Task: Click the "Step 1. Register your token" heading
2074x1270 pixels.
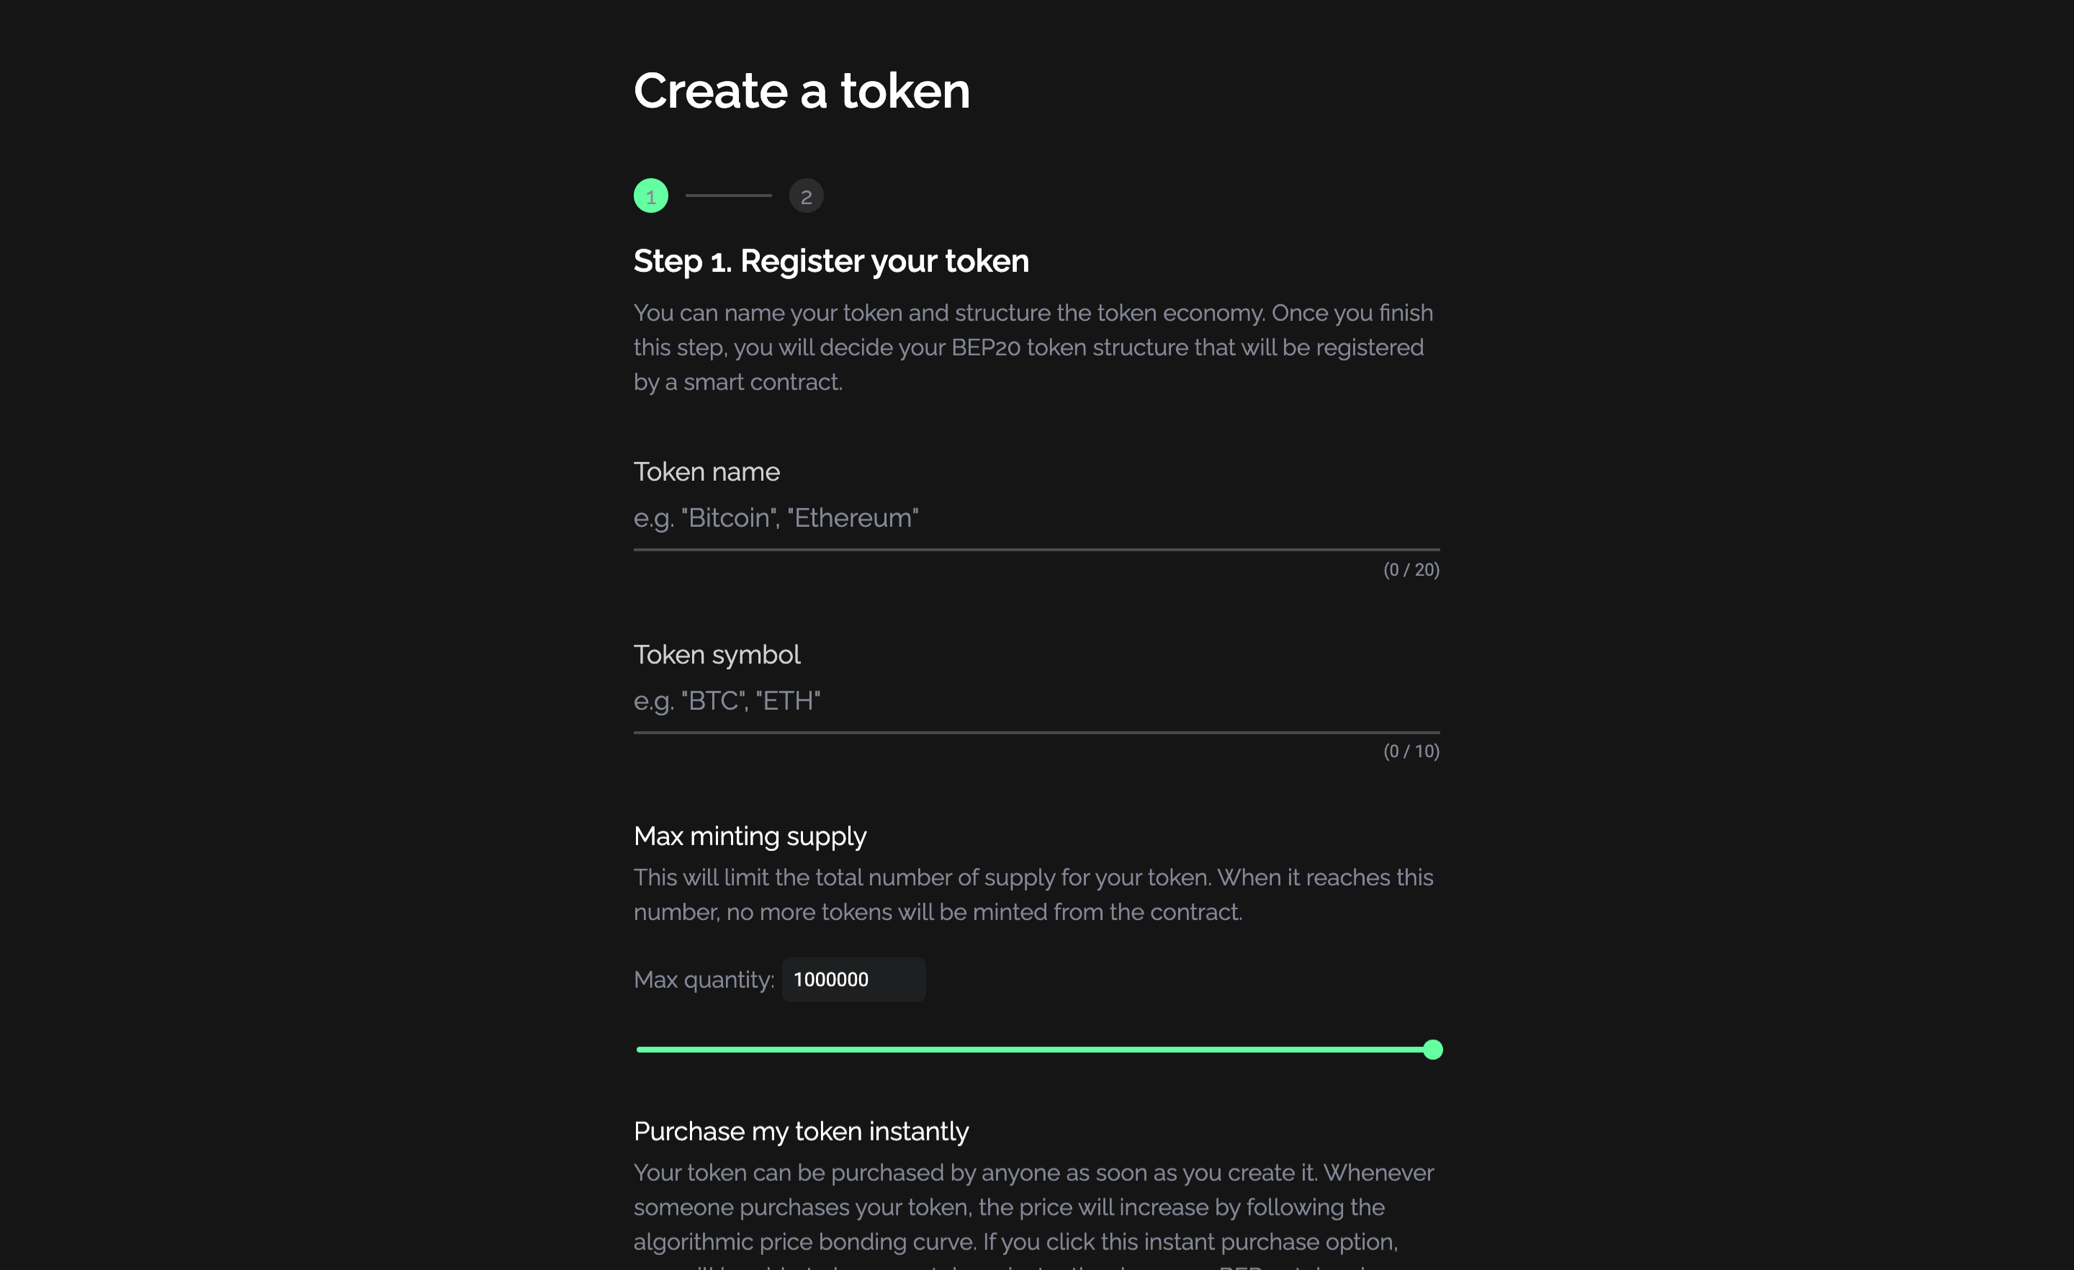Action: (831, 261)
